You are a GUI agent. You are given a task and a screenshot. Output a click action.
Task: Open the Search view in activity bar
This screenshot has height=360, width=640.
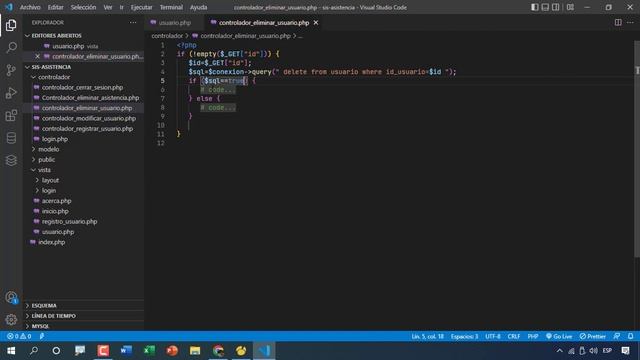[11, 48]
